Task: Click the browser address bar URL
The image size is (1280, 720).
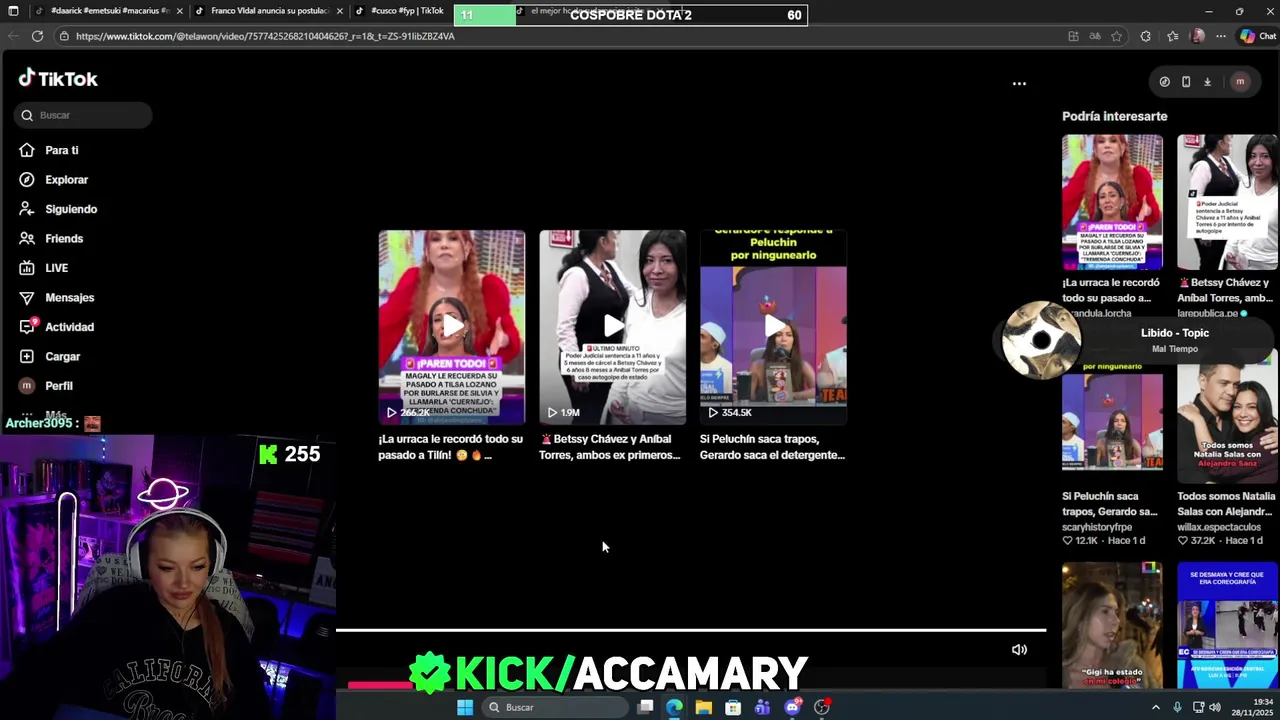Action: (265, 36)
